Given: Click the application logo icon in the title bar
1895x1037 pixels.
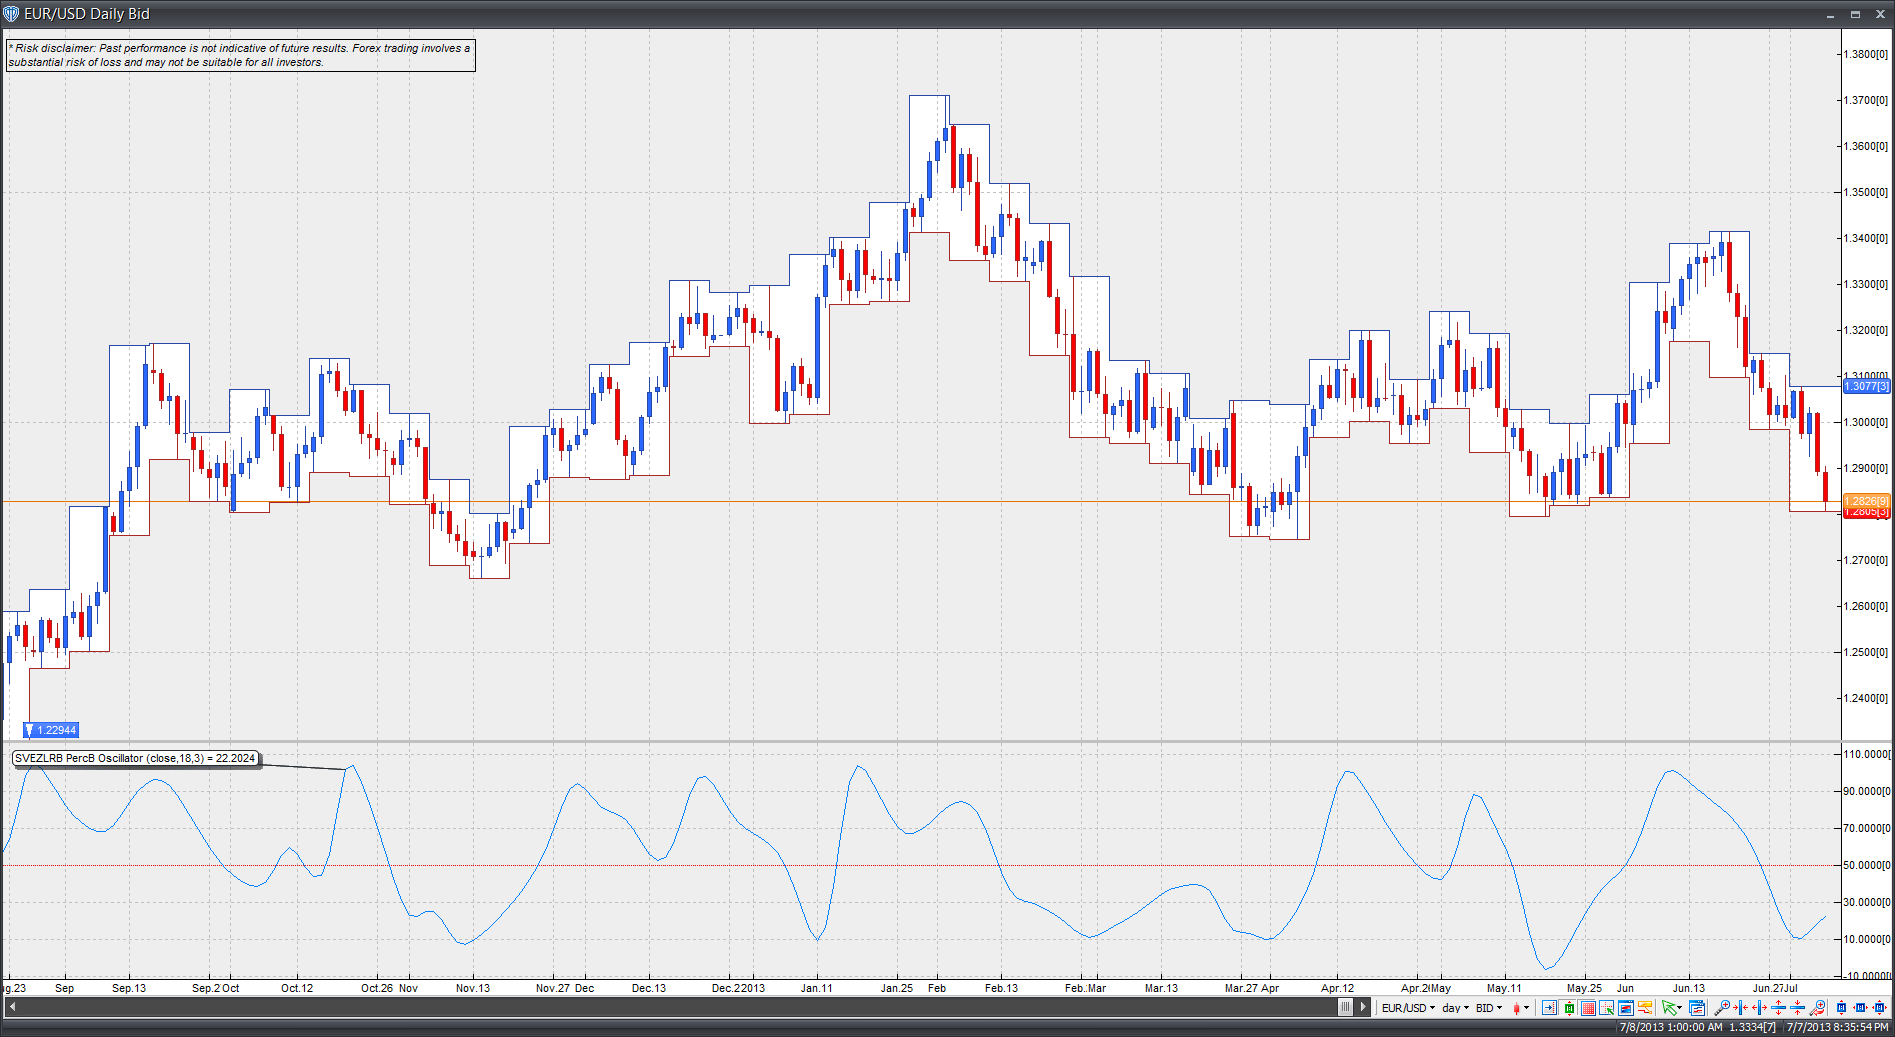Looking at the screenshot, I should [12, 14].
